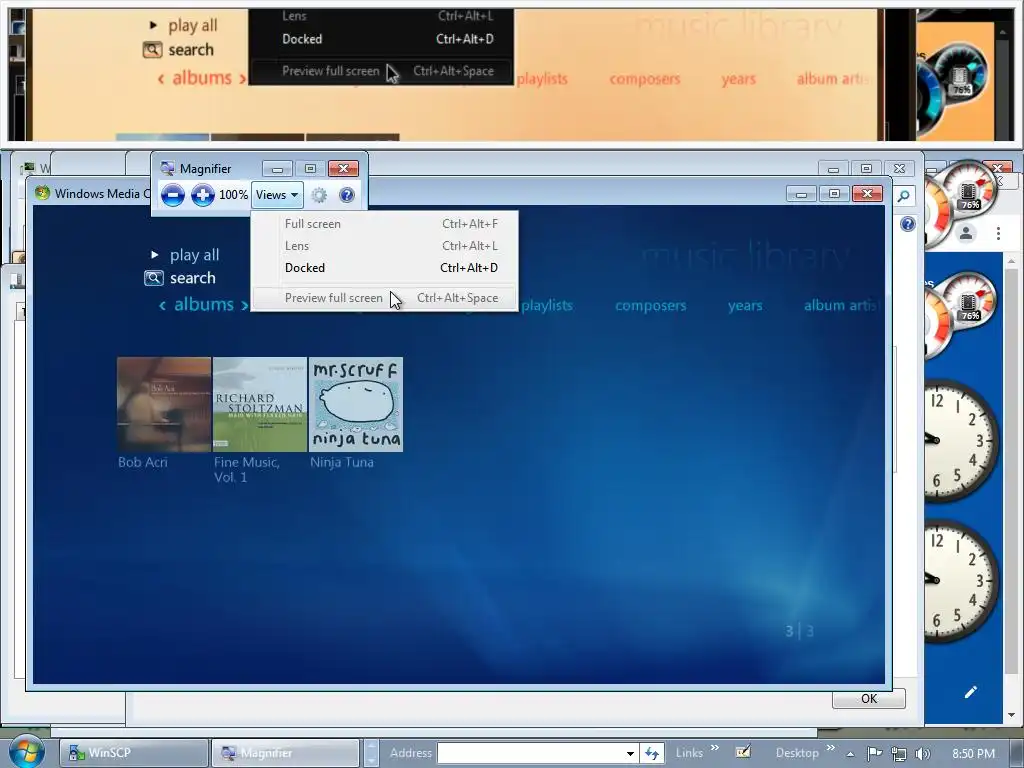Open the three-dot menu in browser
The image size is (1024, 768).
[998, 233]
